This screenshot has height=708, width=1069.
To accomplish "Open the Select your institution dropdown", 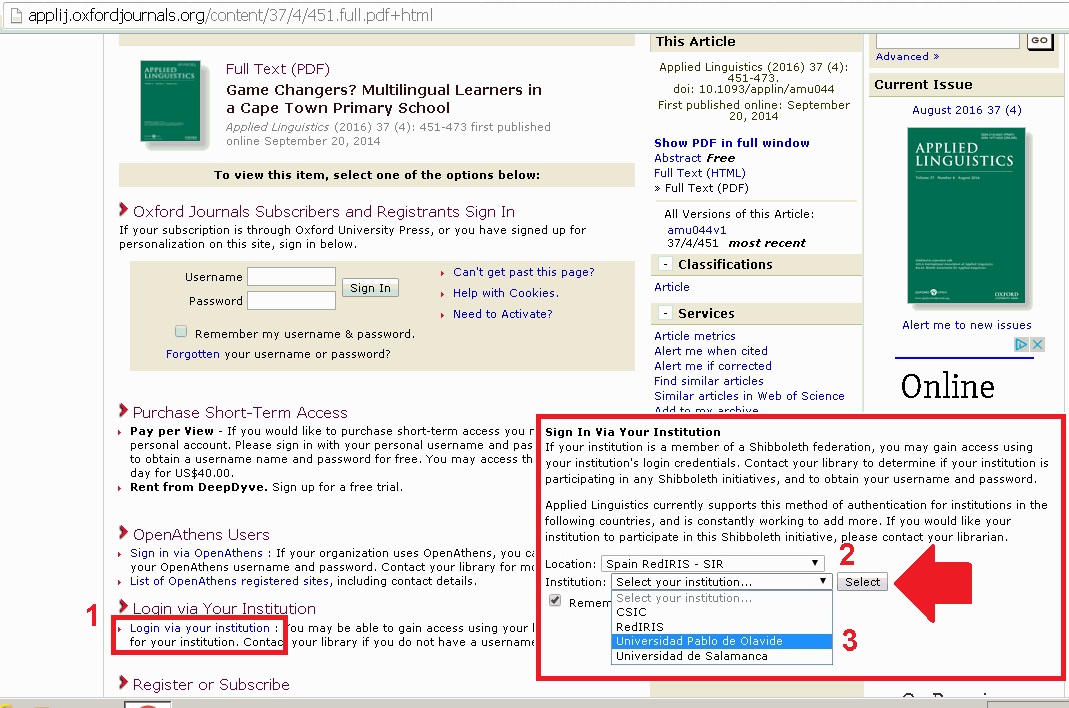I will click(721, 582).
